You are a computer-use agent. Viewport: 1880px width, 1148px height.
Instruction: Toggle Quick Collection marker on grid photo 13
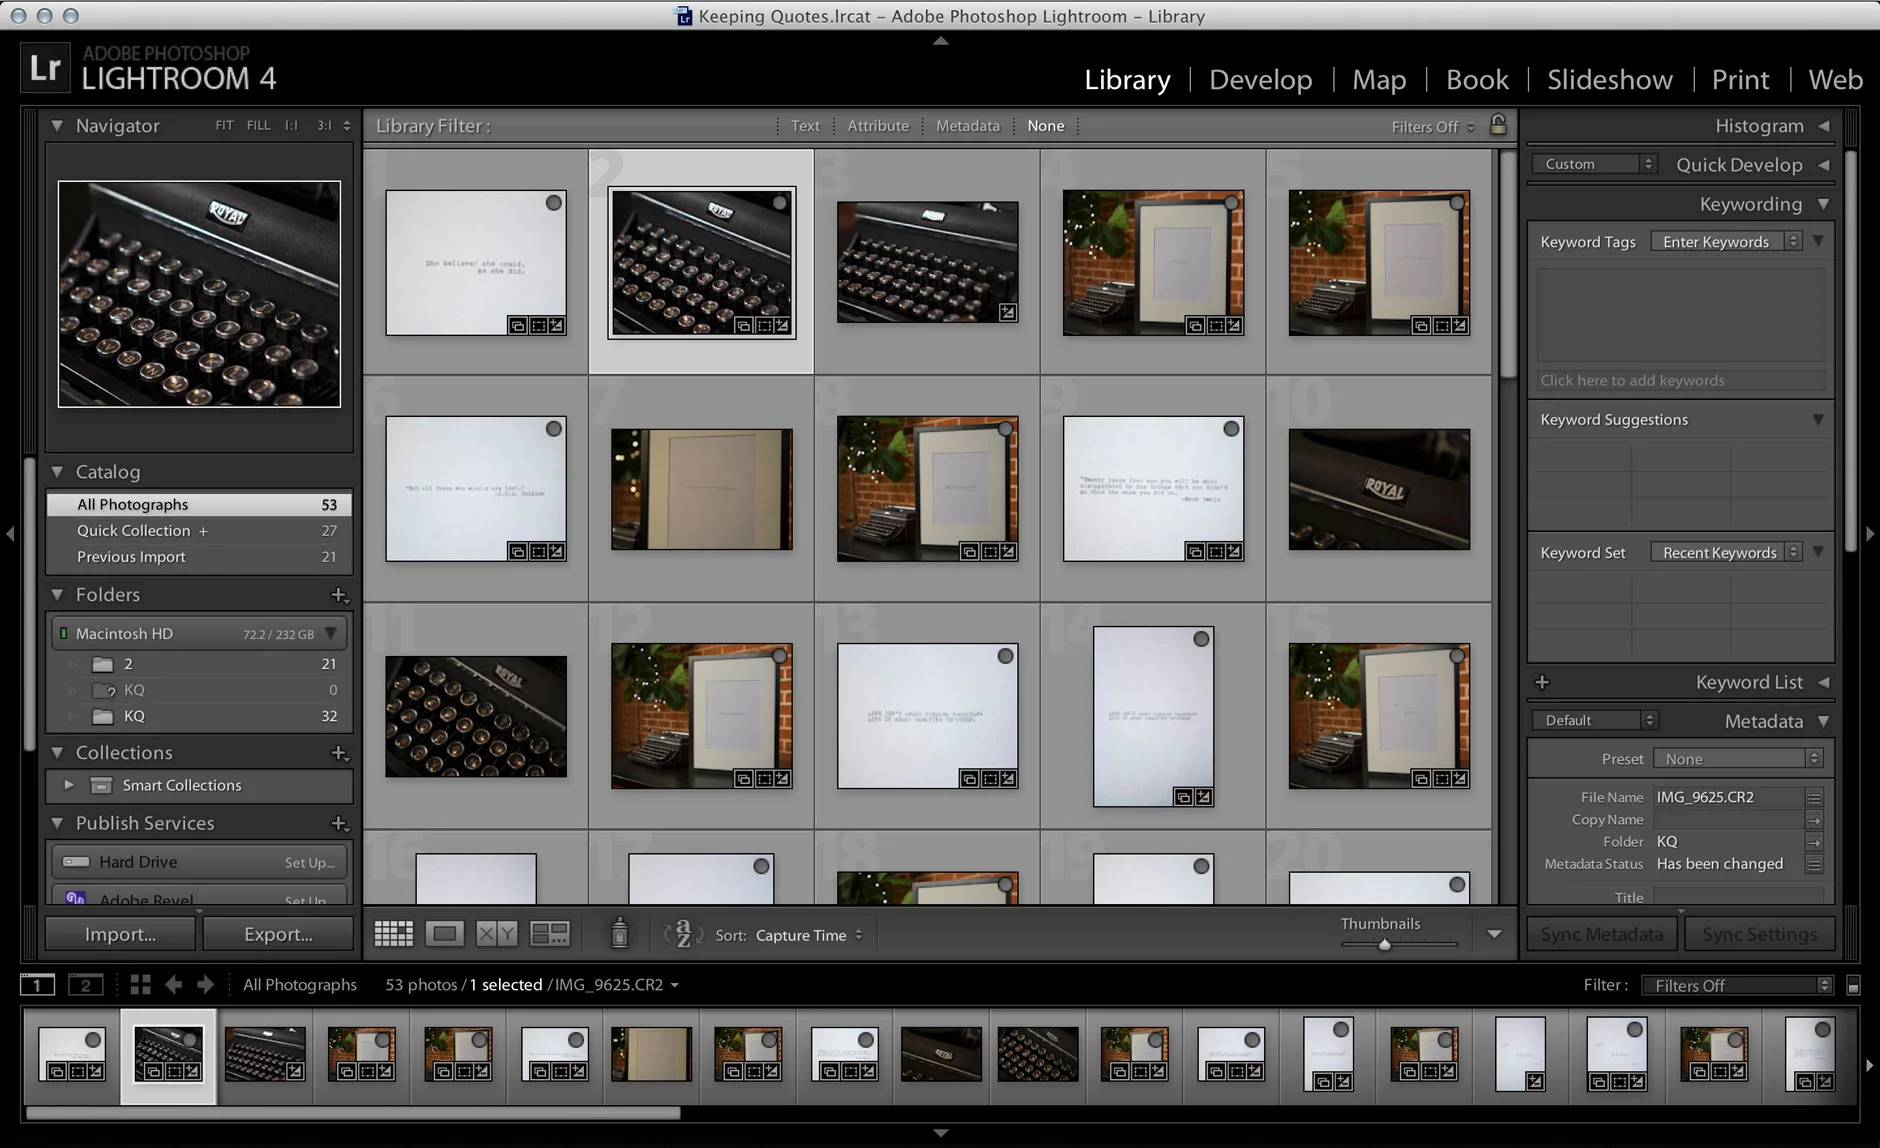[1005, 656]
